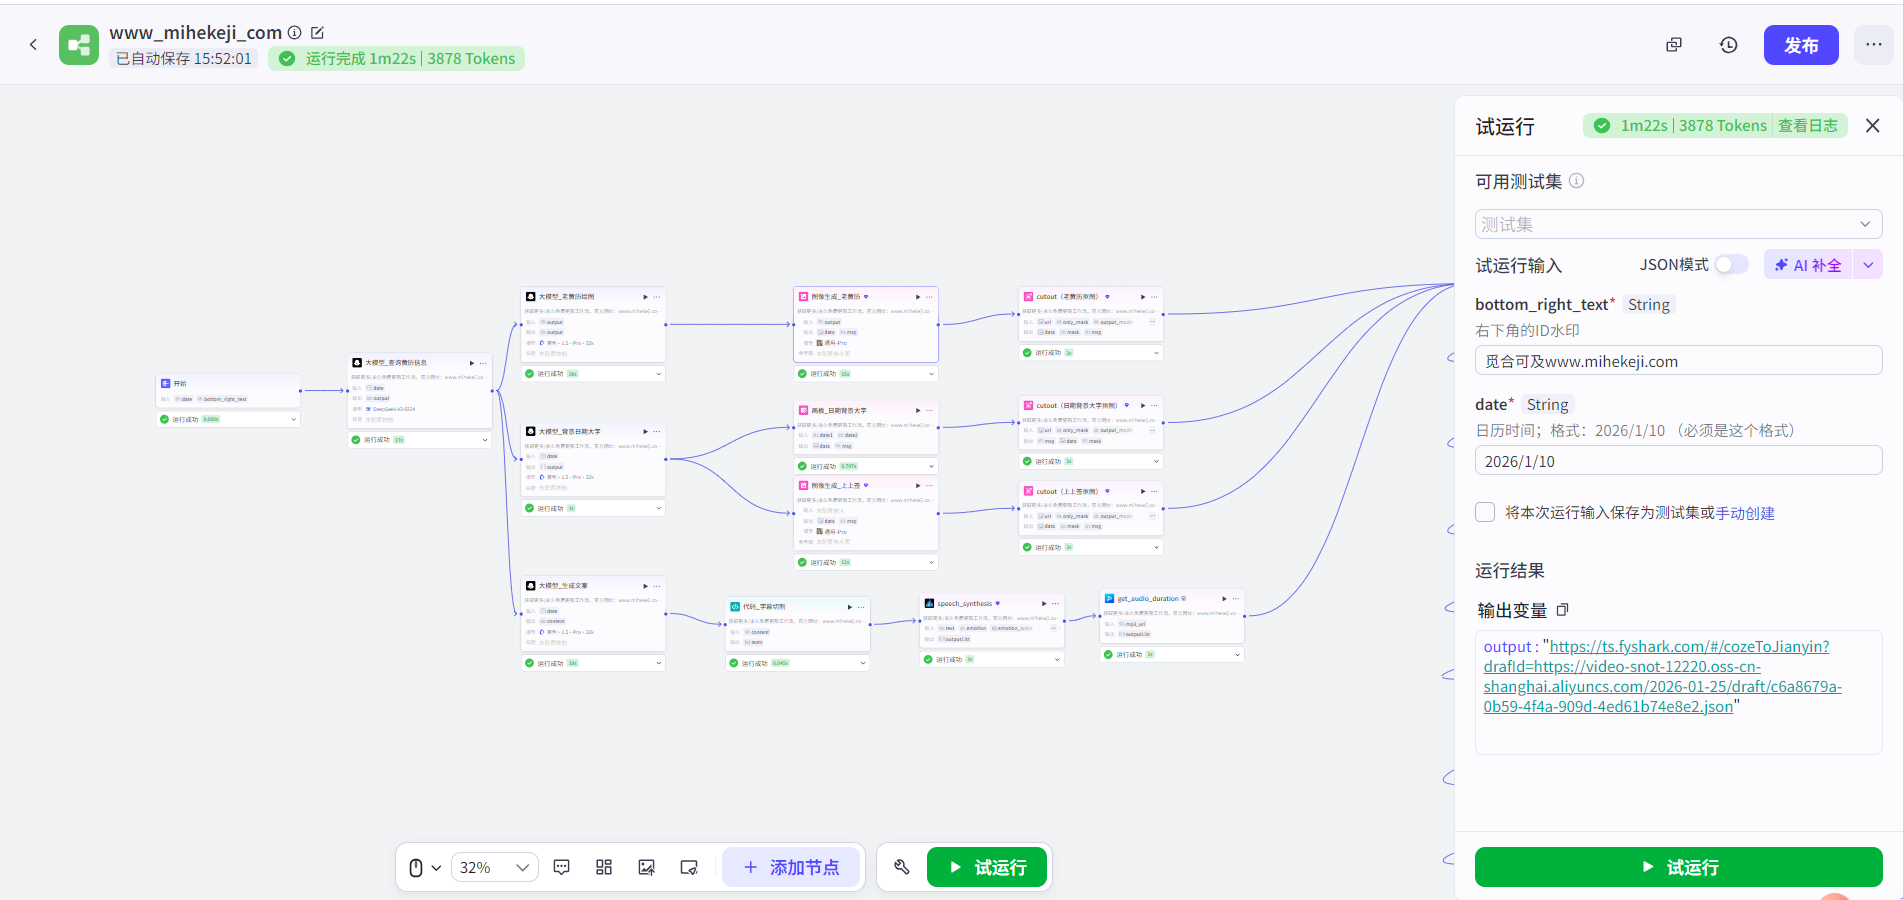Click the back arrow in the header
The height and width of the screenshot is (900, 1903).
(x=33, y=44)
